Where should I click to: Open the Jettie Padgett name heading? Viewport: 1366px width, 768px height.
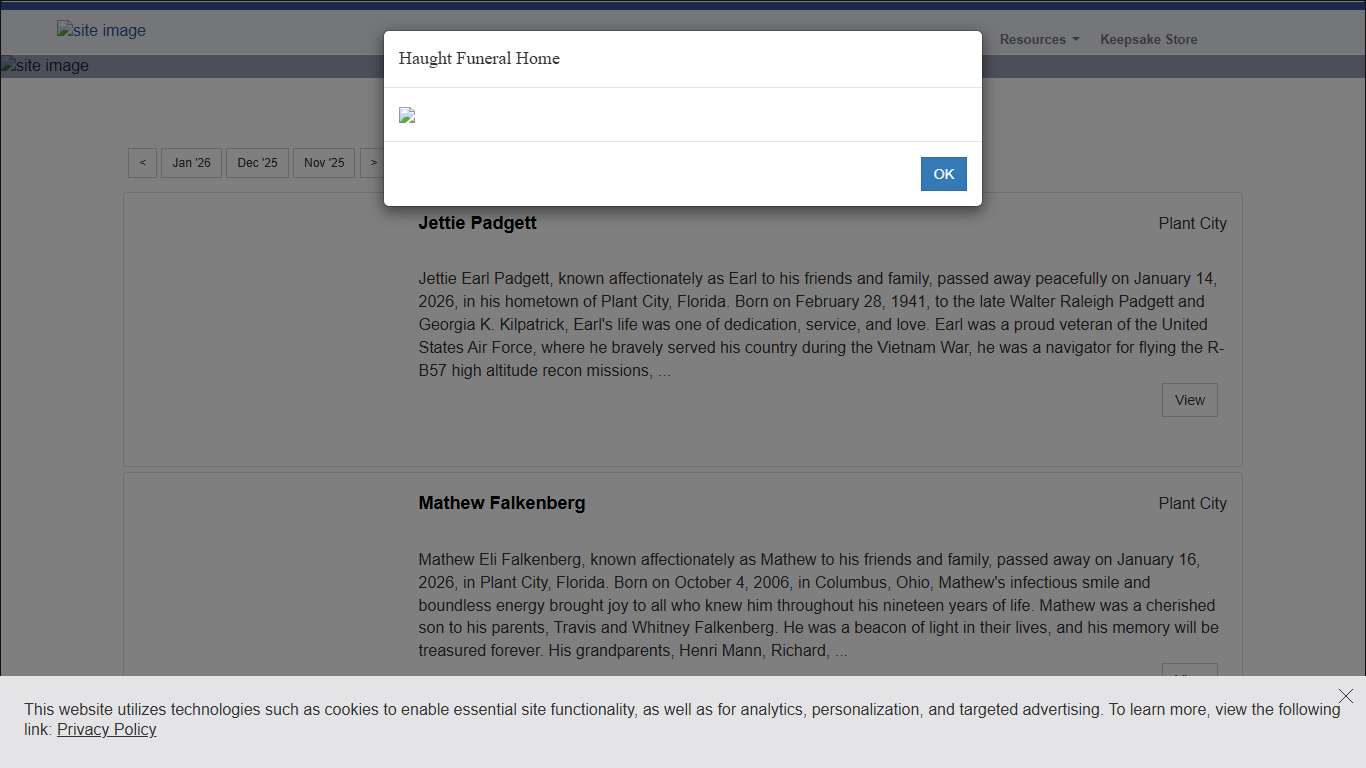[477, 223]
